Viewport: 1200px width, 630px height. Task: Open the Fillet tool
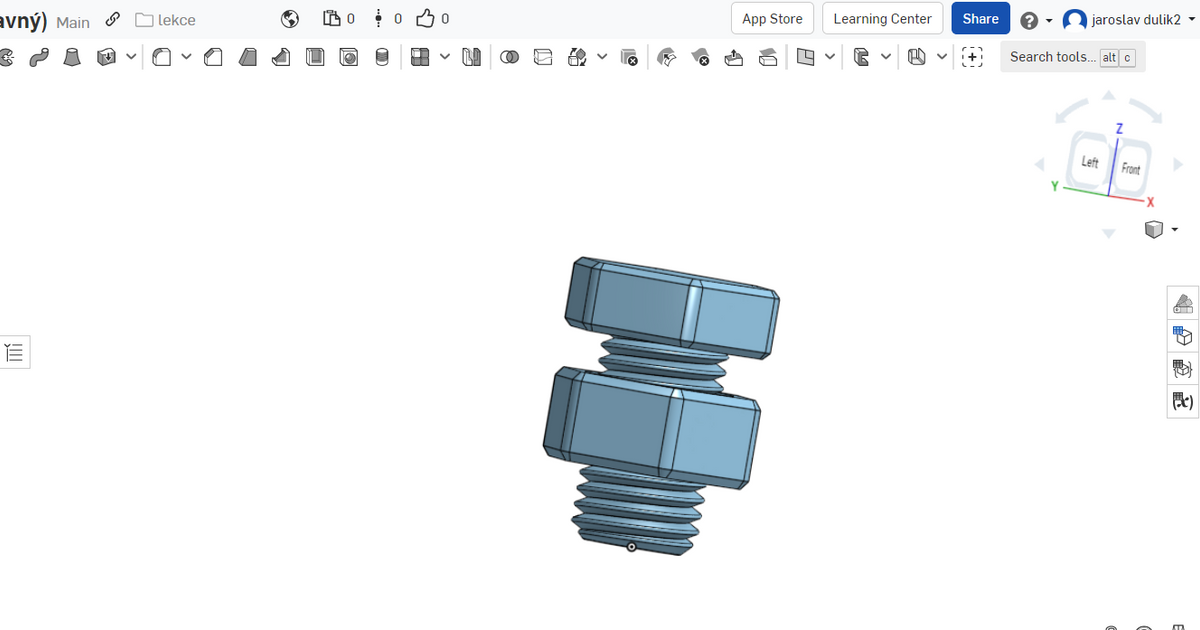point(161,57)
